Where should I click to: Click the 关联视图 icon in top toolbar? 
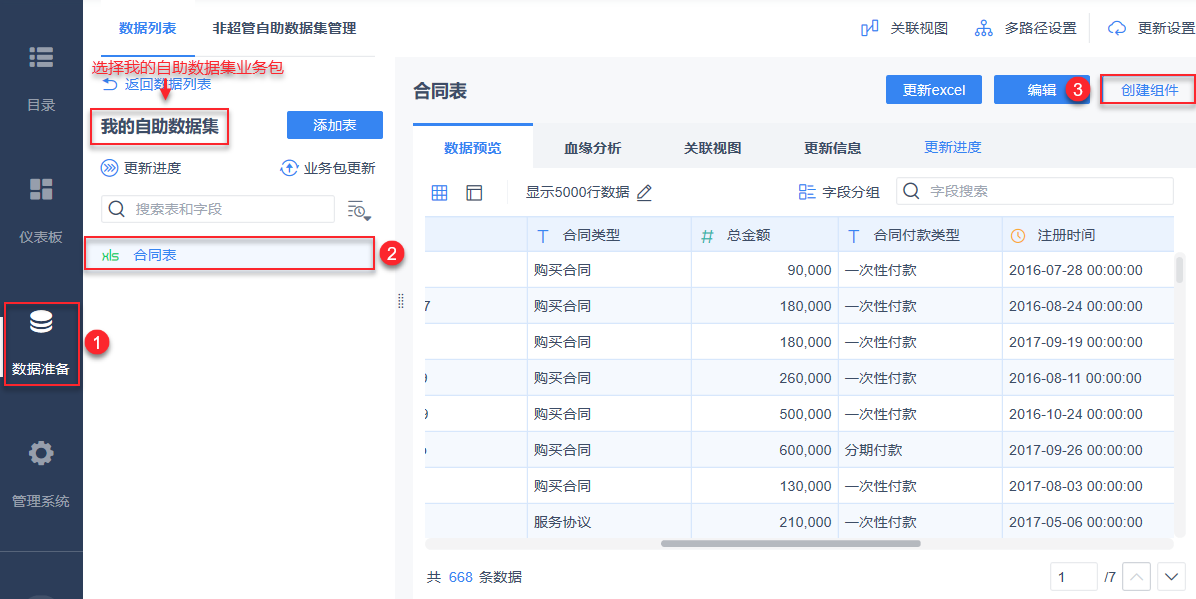pyautogui.click(x=870, y=28)
